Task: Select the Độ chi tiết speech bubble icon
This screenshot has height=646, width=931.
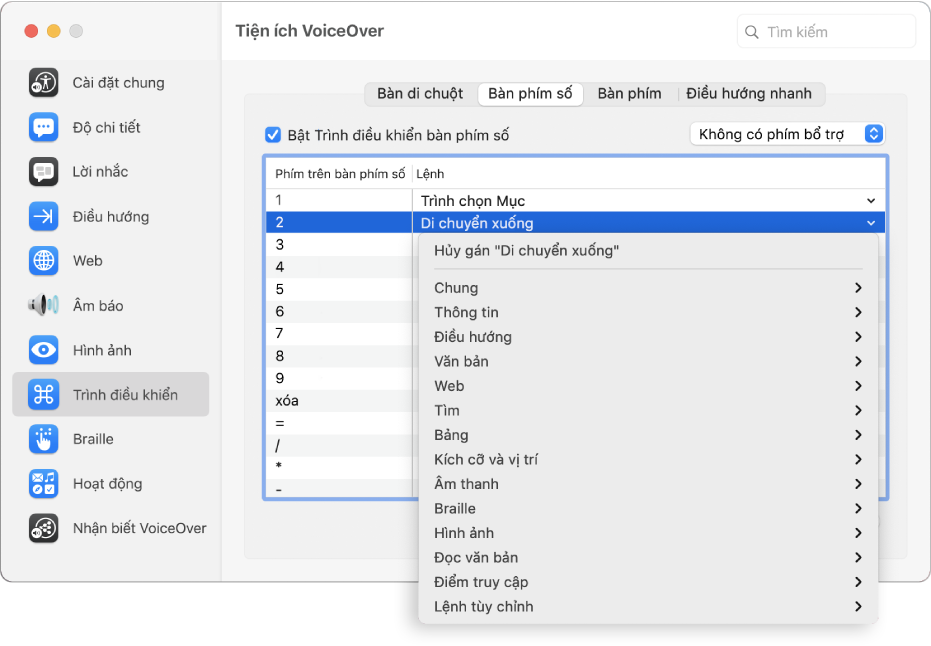Action: pyautogui.click(x=44, y=127)
